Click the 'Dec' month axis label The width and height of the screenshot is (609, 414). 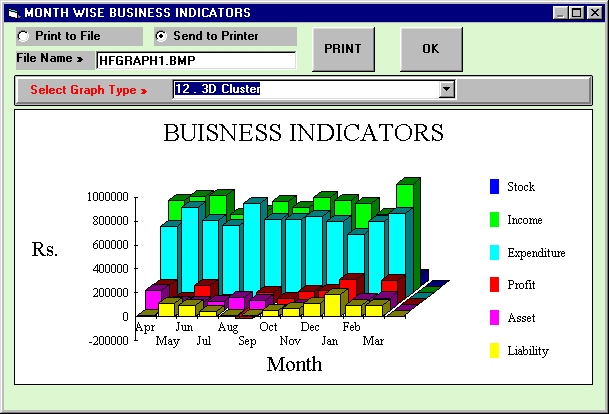tap(310, 327)
